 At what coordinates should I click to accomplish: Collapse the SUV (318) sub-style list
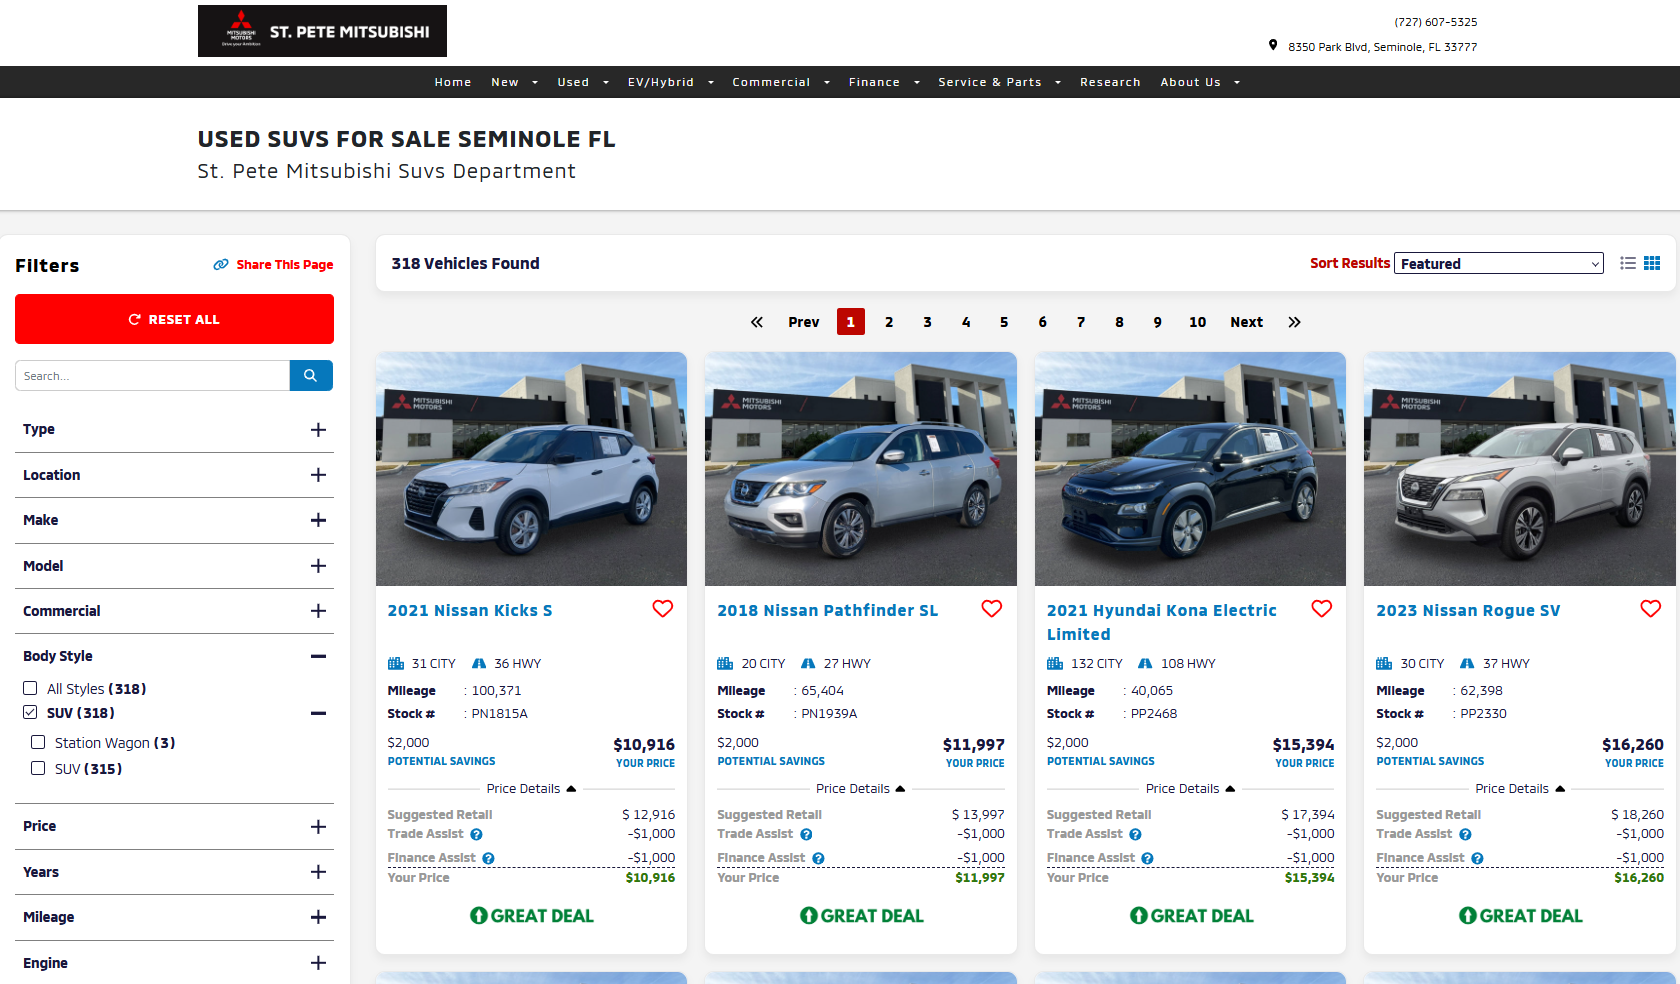318,713
